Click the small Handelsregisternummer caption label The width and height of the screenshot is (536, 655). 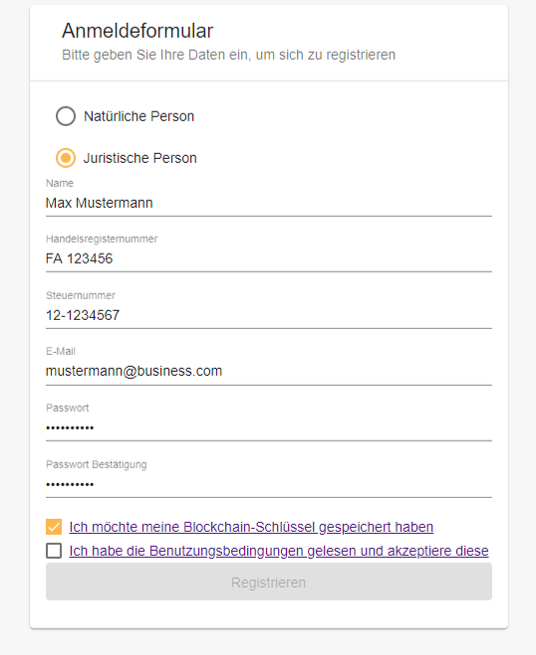coord(102,239)
